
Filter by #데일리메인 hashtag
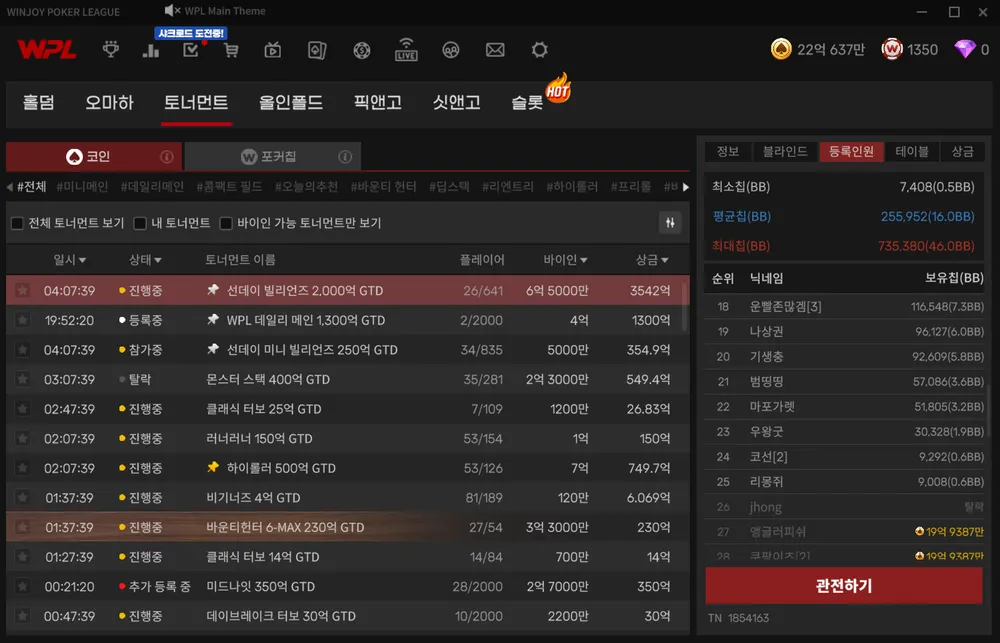pyautogui.click(x=152, y=186)
